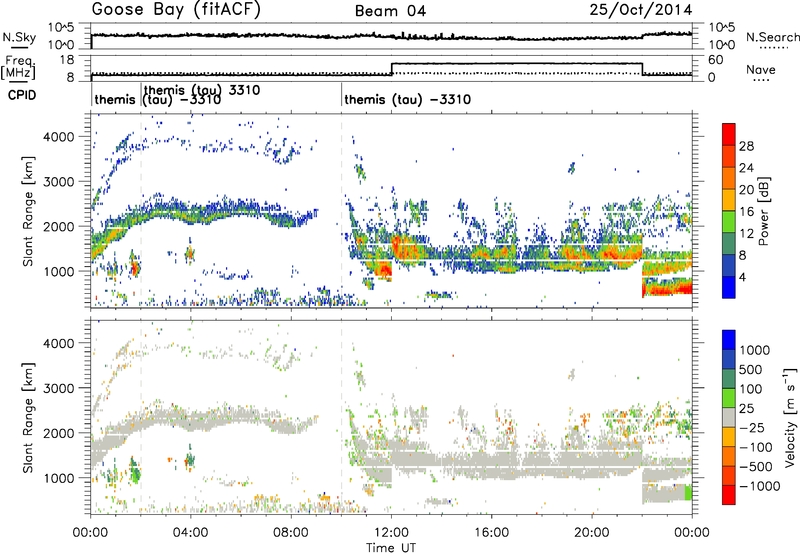This screenshot has height=554, width=800.
Task: Click the 'CPID' row label
Action: coord(22,95)
